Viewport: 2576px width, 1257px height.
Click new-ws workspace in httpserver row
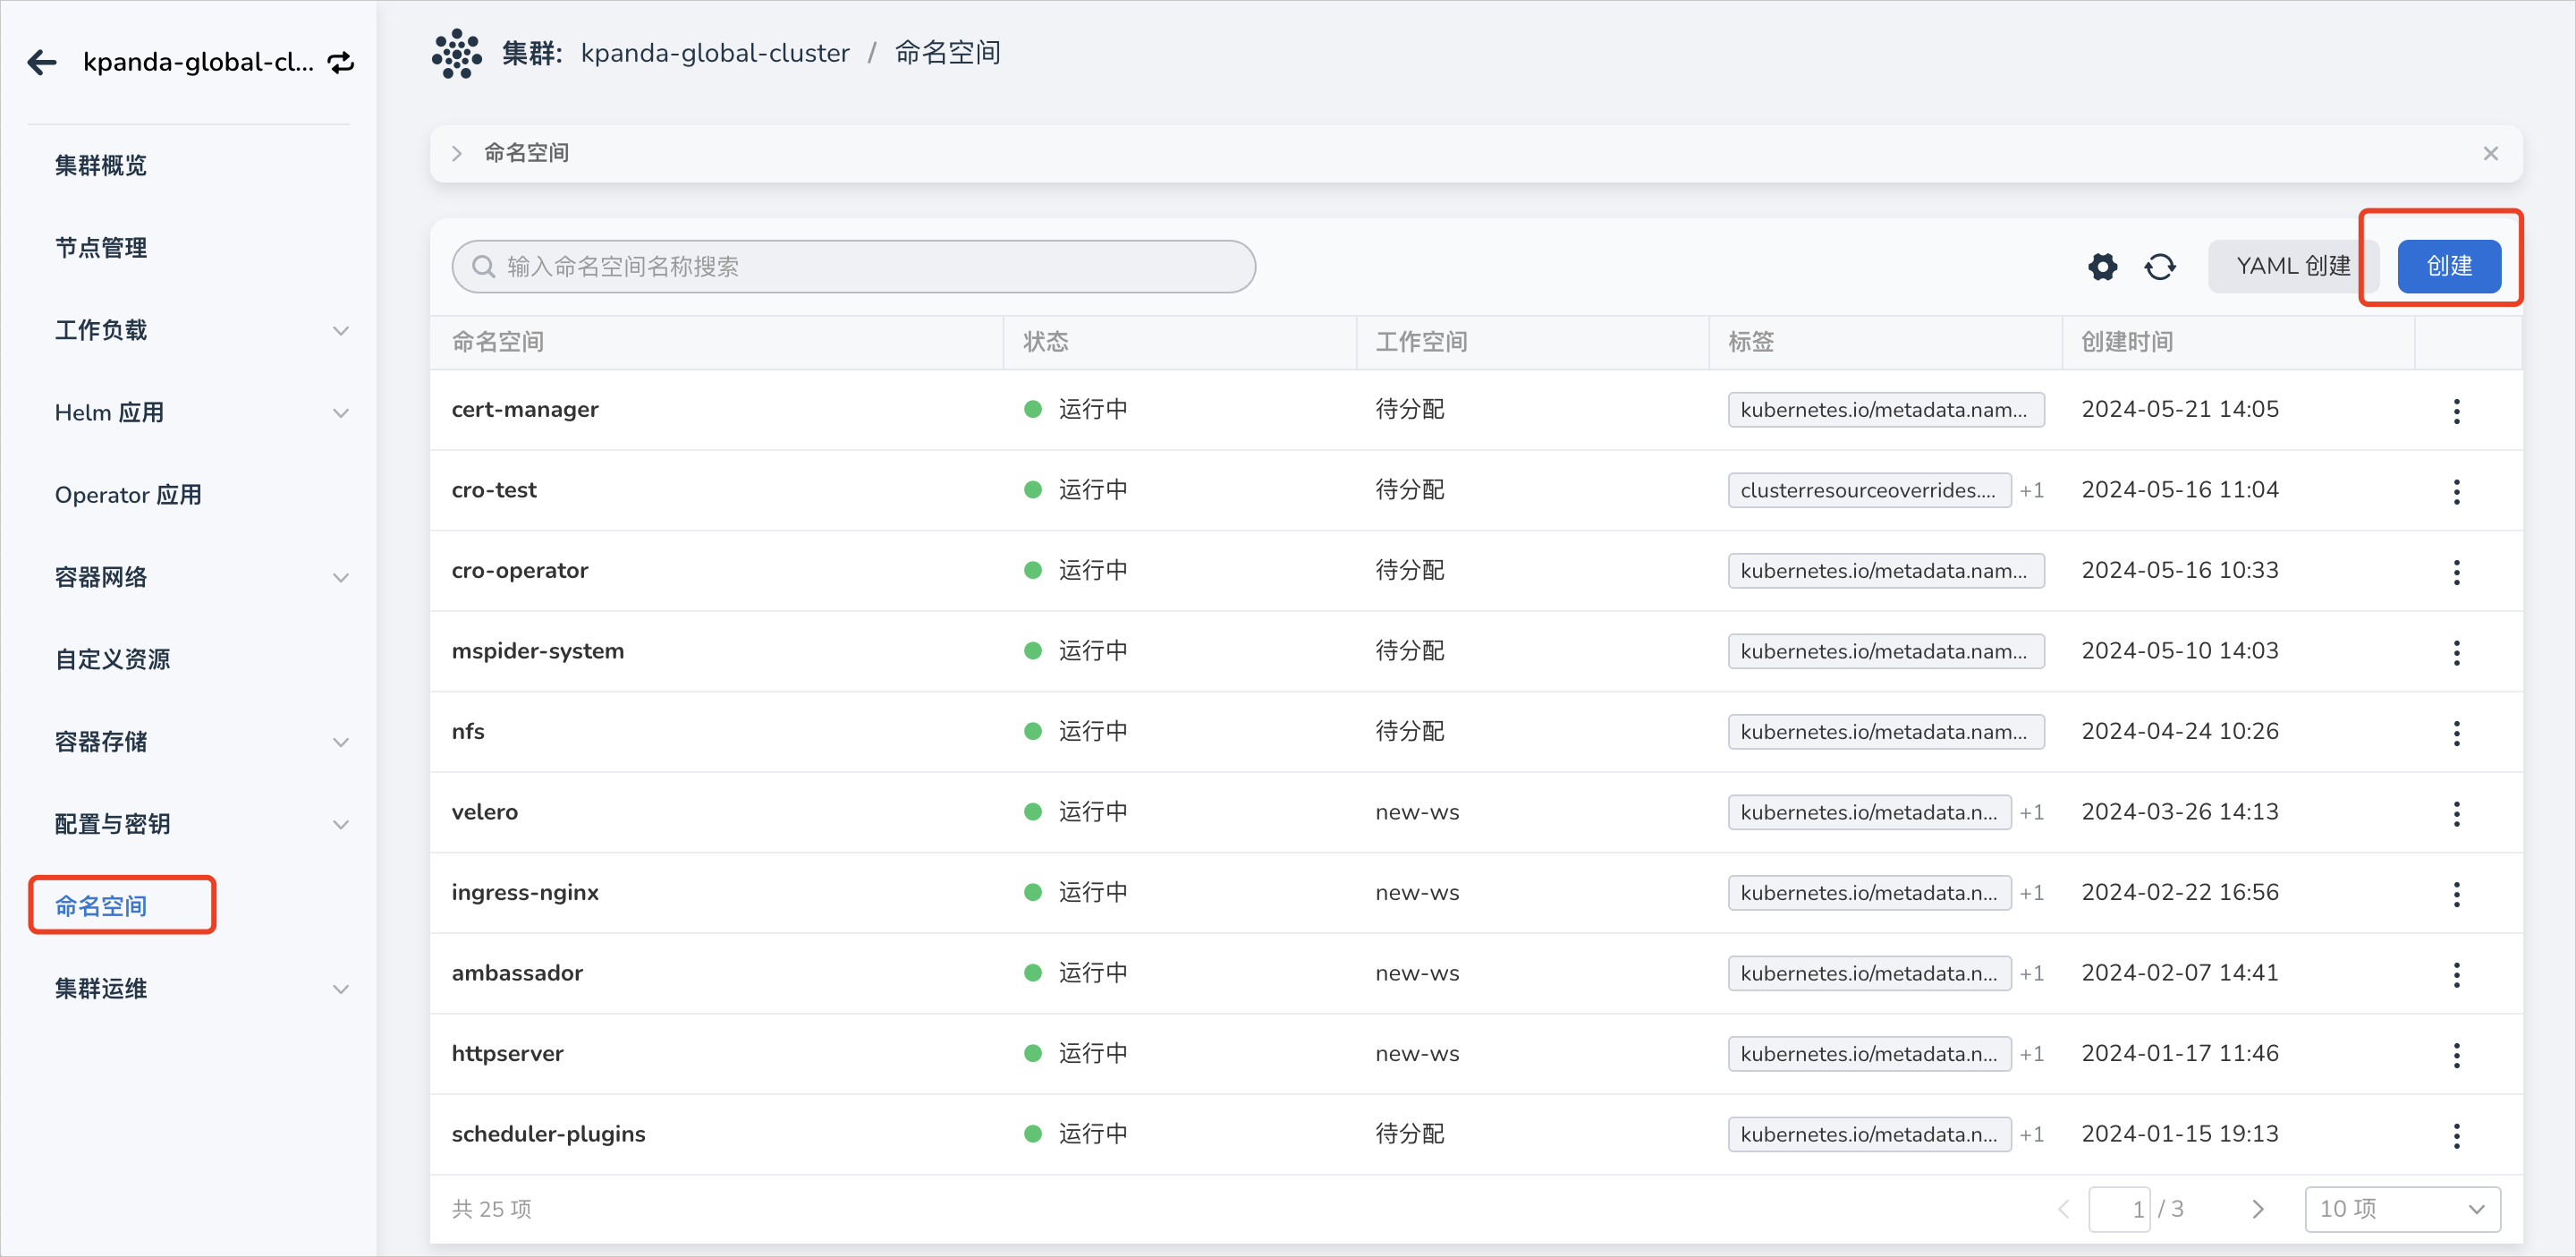coord(1416,1054)
